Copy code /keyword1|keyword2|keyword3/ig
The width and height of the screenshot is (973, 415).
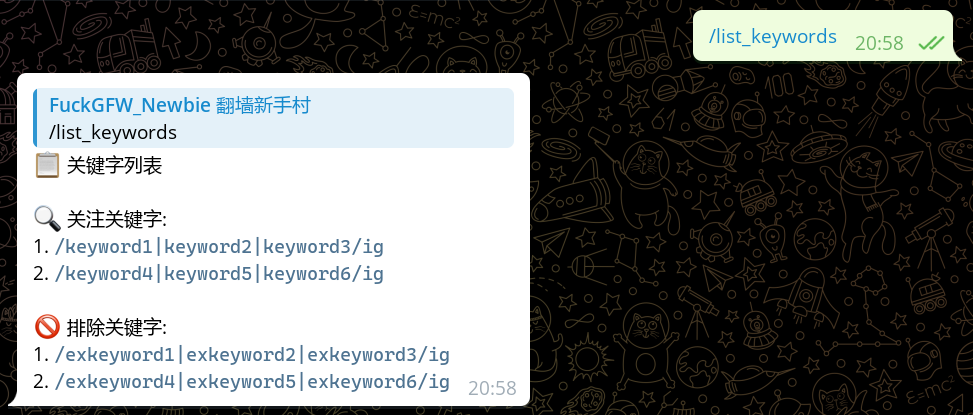[x=219, y=247]
